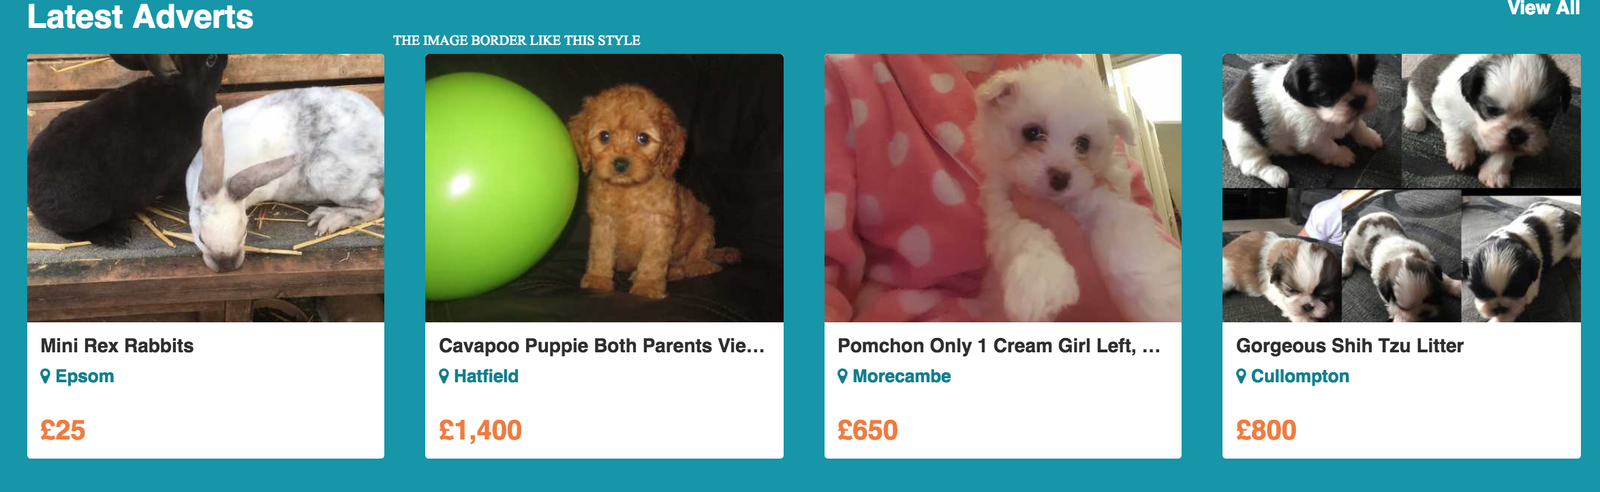Open the Shih Tzu litter collage photo
This screenshot has width=1600, height=492.
(1401, 188)
